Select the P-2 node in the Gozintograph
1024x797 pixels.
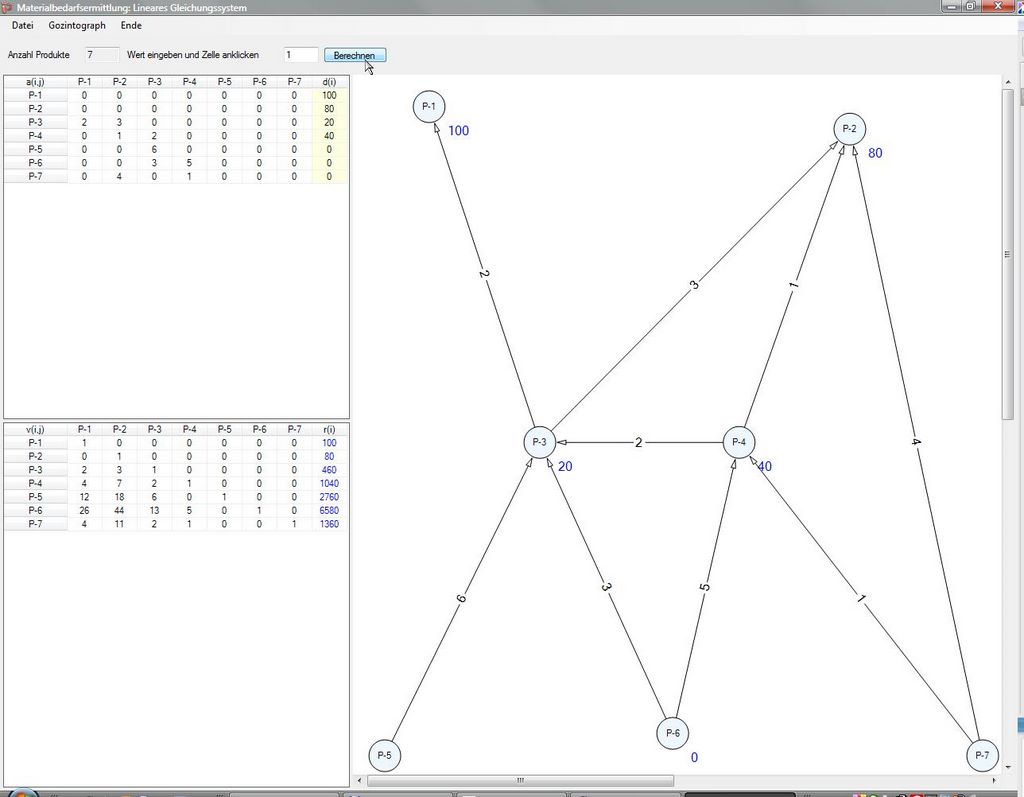coord(850,129)
